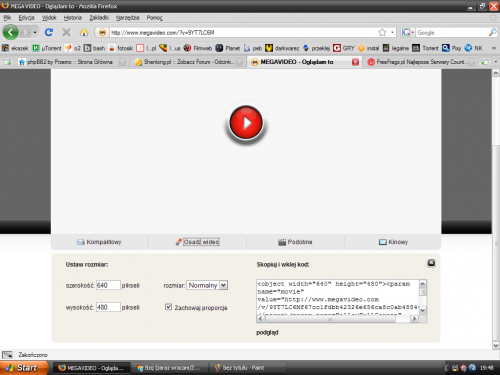Image resolution: width=500 pixels, height=375 pixels.
Task: Switch to the FreeFrags.pl tab
Action: [421, 62]
